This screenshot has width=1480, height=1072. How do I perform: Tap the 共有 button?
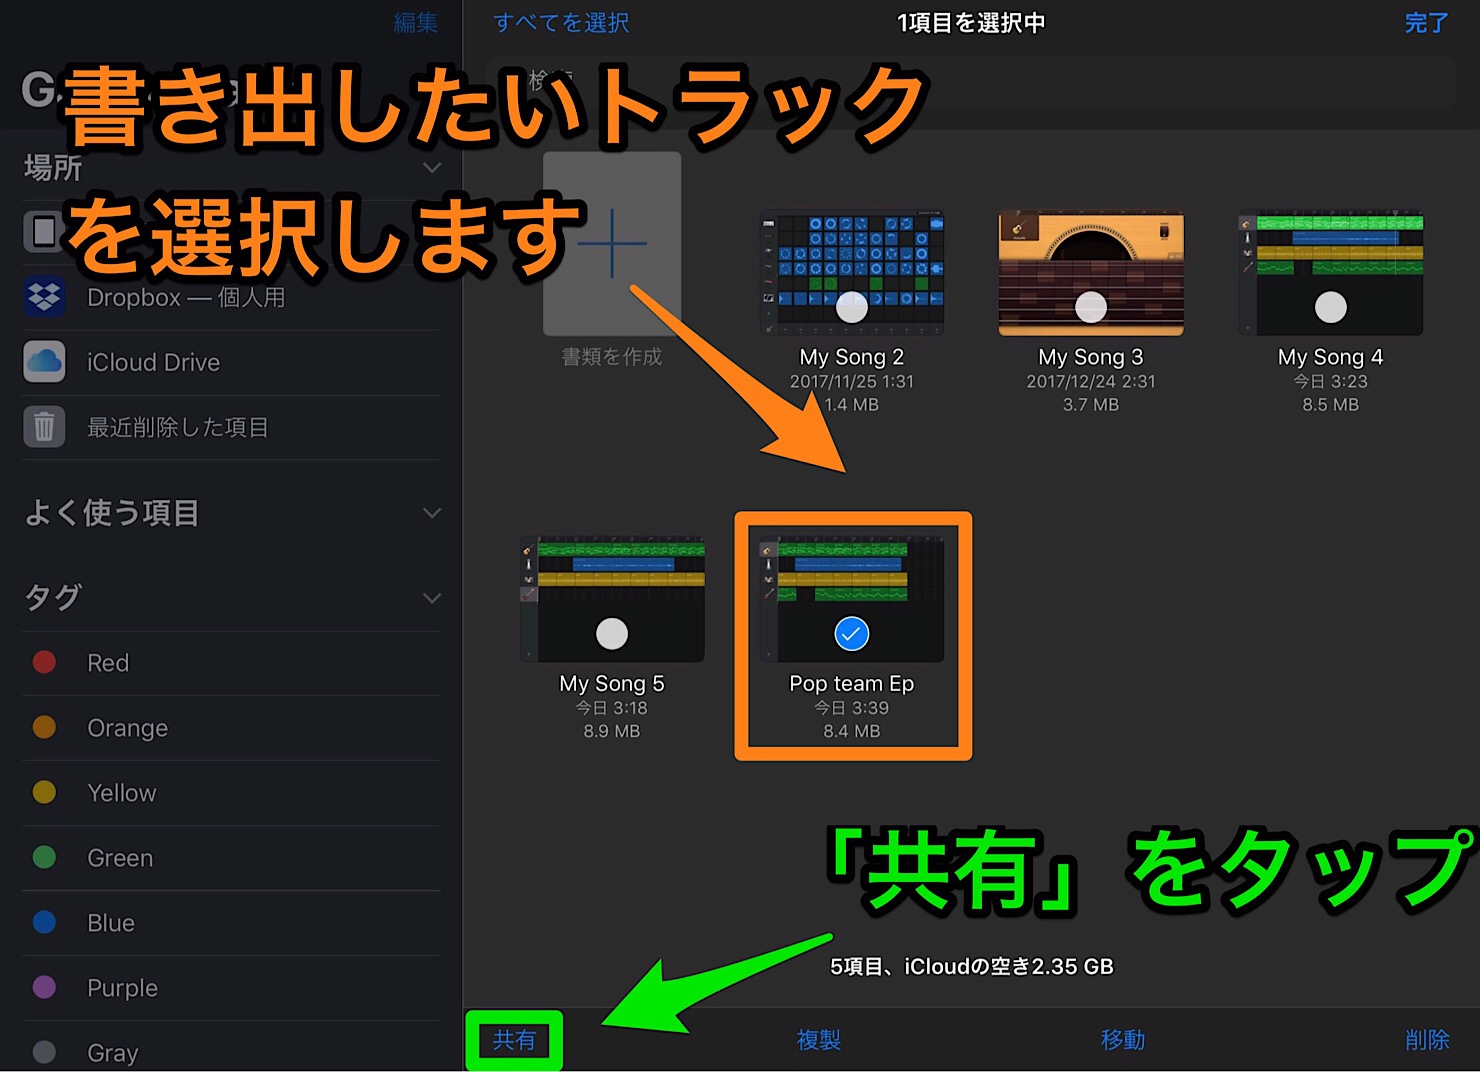[x=514, y=1040]
